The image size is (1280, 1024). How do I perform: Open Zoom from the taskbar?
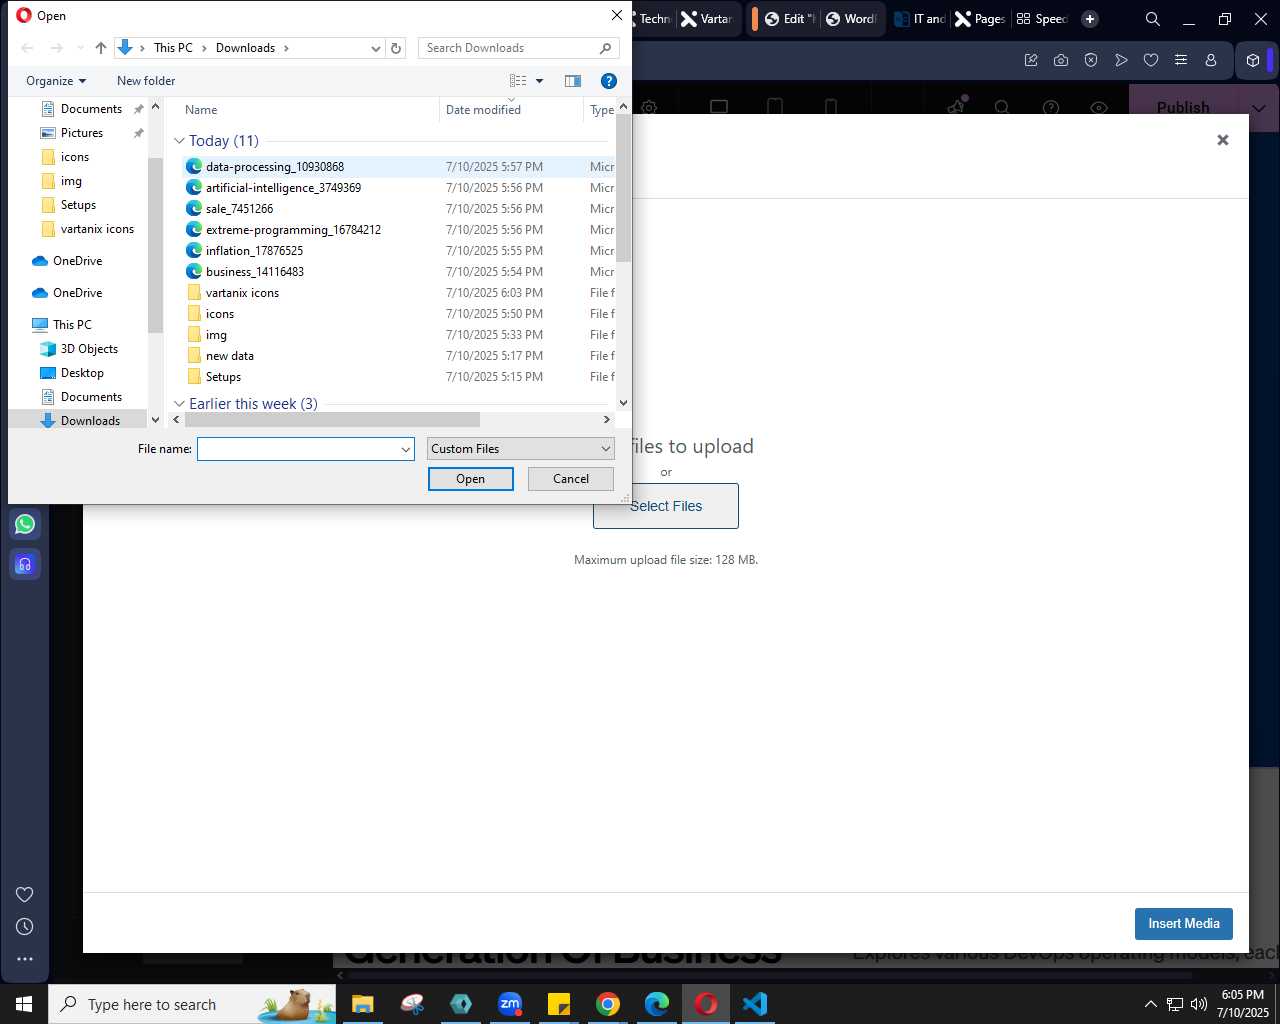[510, 1004]
